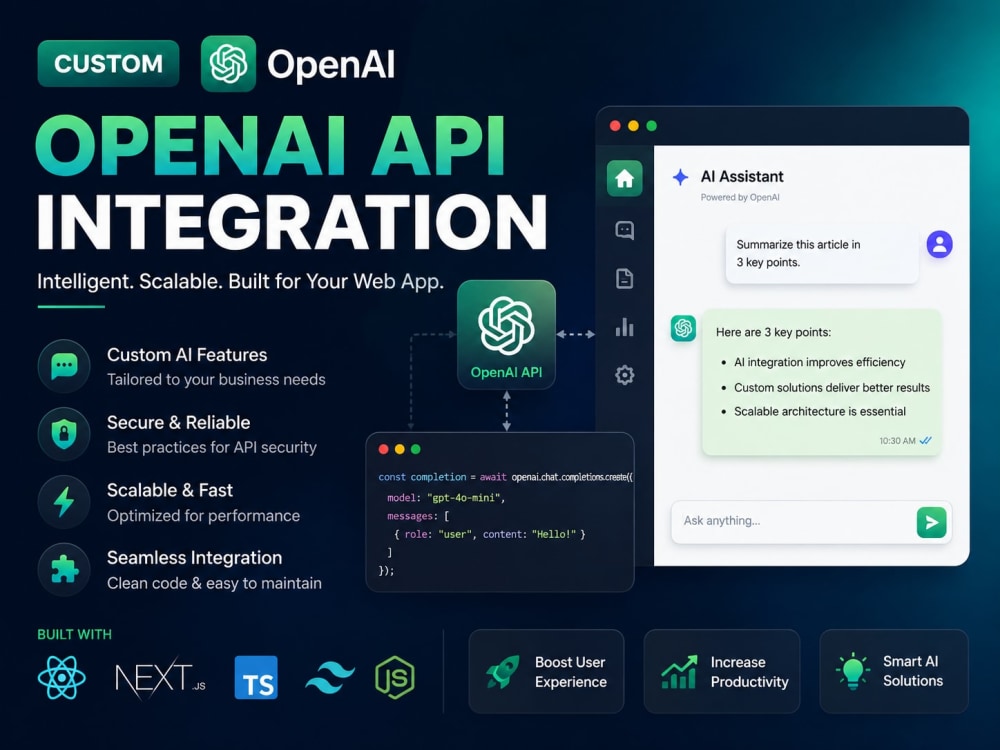Click the 'Tailored to your business needs' text
1000x750 pixels.
pyautogui.click(x=216, y=379)
